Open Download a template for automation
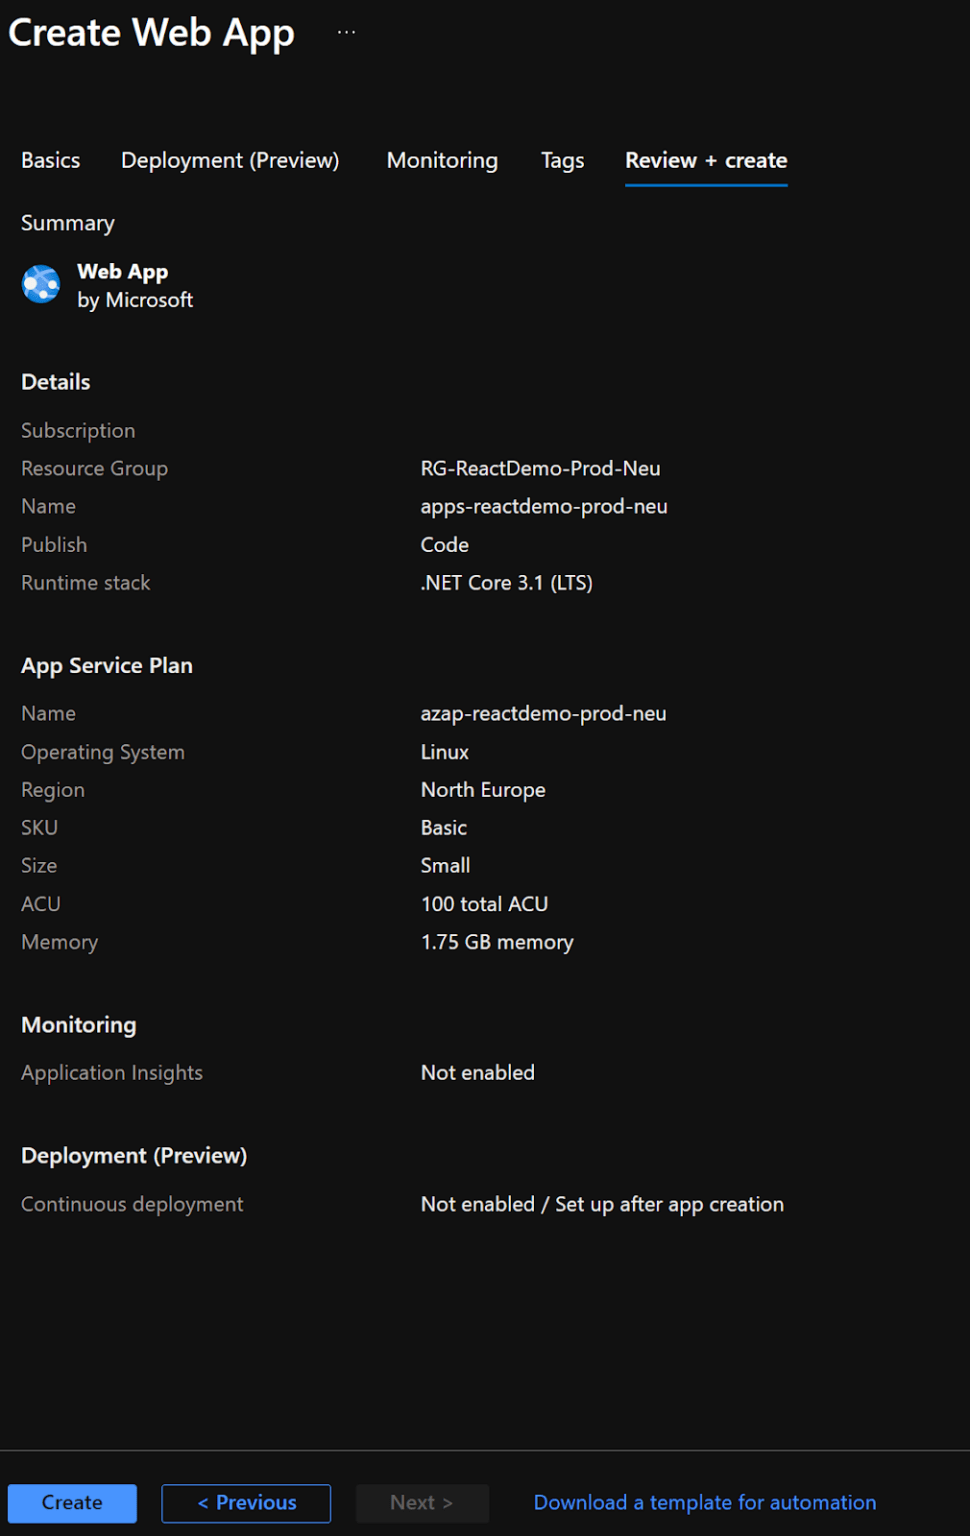The height and width of the screenshot is (1536, 970). 704,1502
